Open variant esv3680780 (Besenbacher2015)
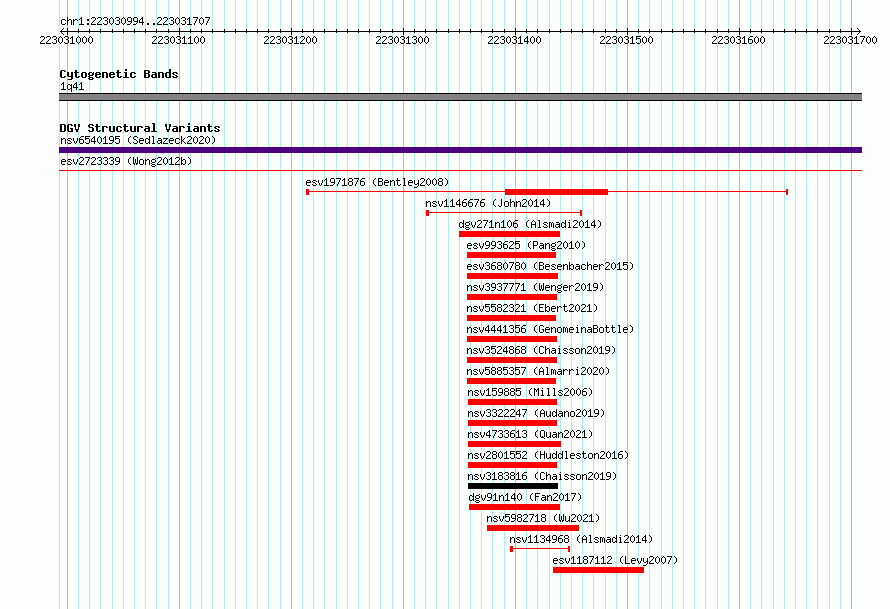 coord(550,266)
